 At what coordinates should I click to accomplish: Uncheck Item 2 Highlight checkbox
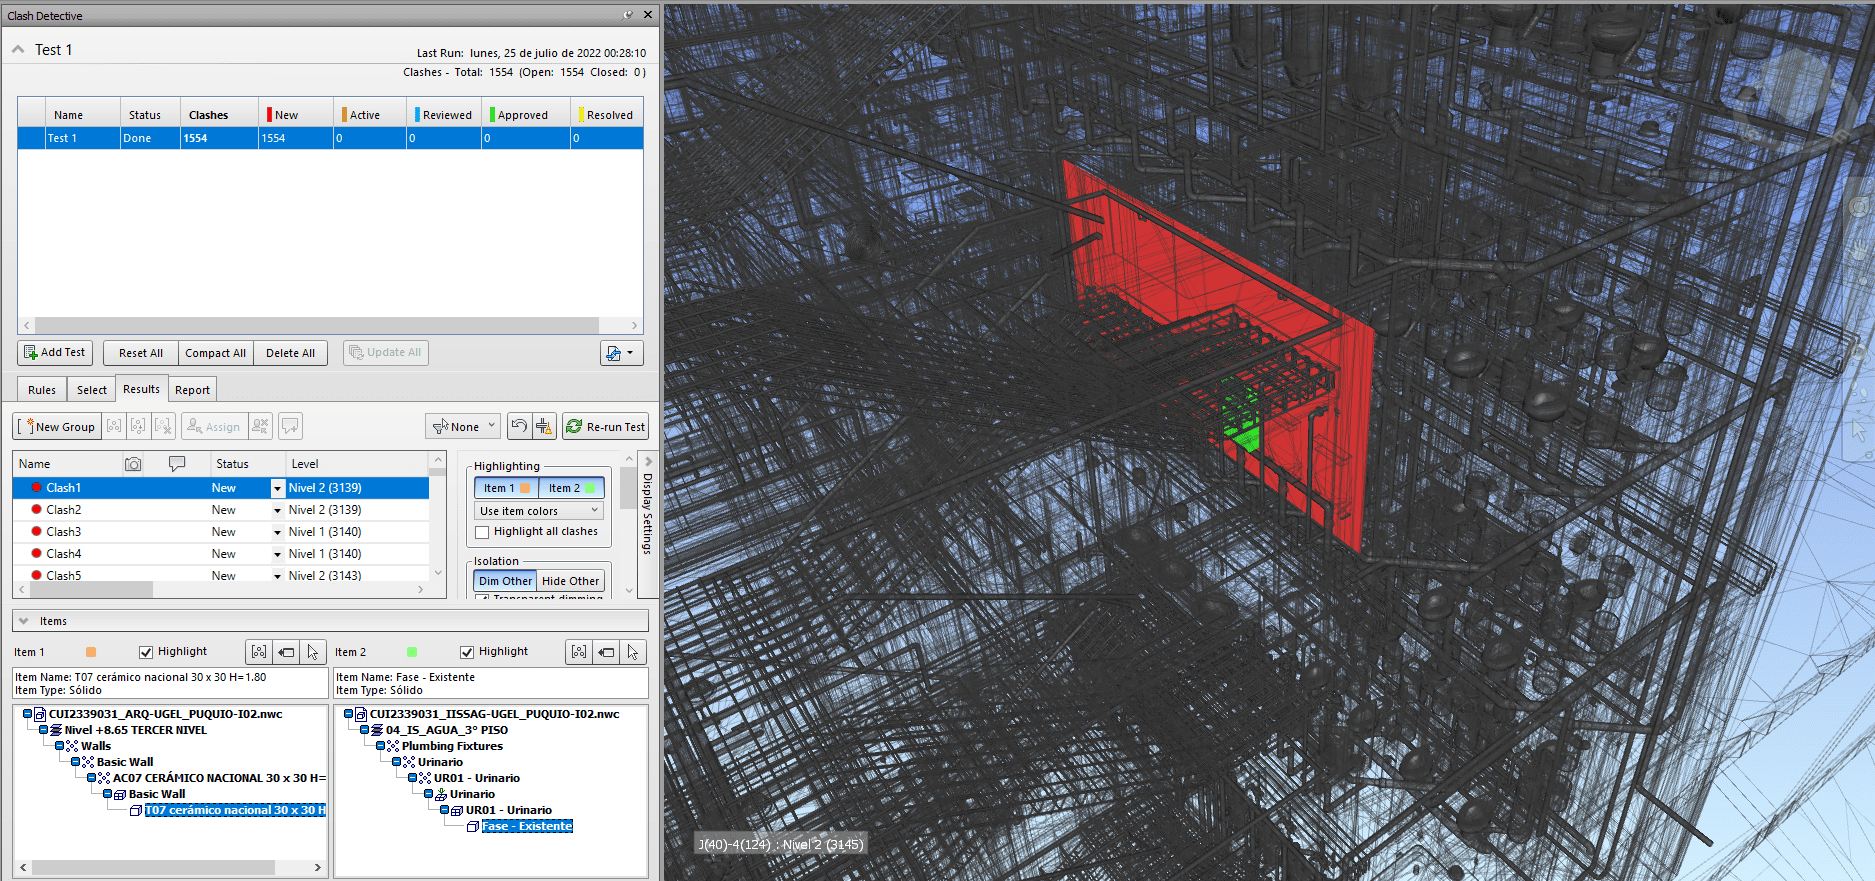tap(467, 652)
